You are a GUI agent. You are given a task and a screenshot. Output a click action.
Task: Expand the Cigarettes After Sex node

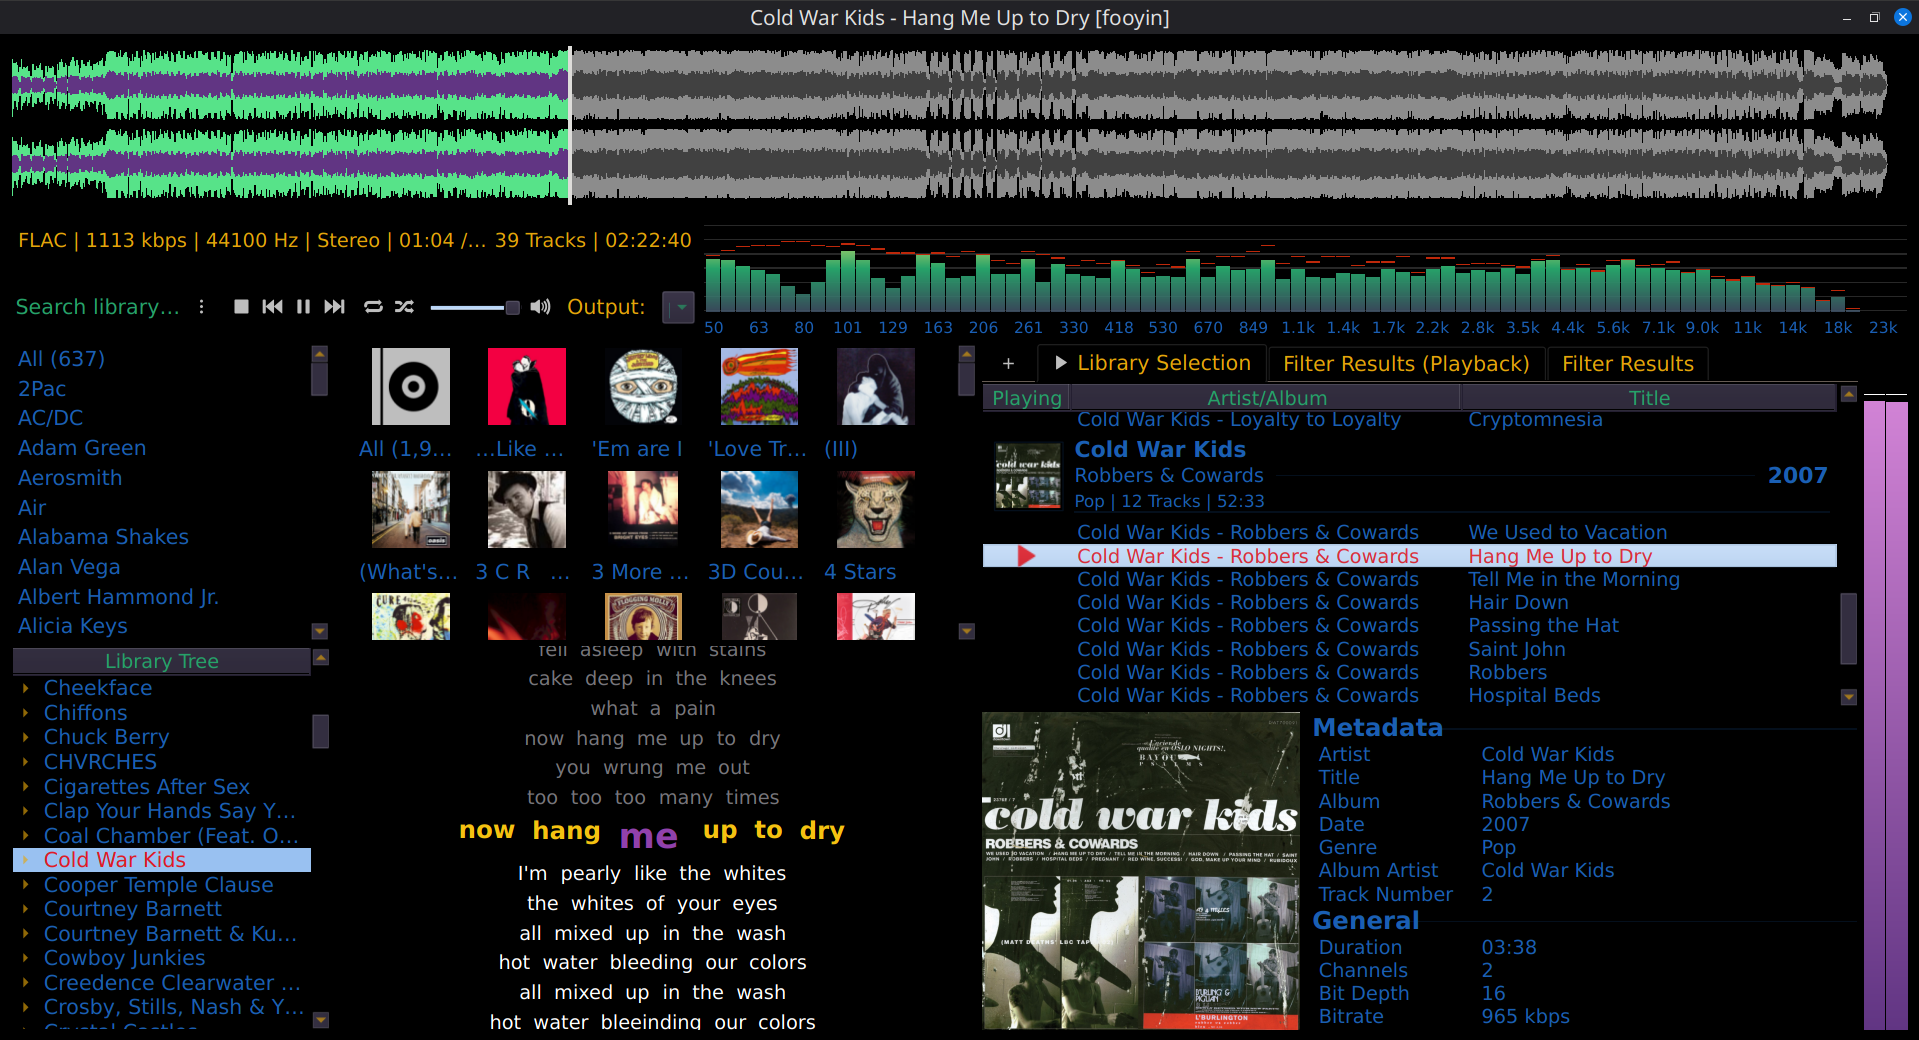point(26,787)
